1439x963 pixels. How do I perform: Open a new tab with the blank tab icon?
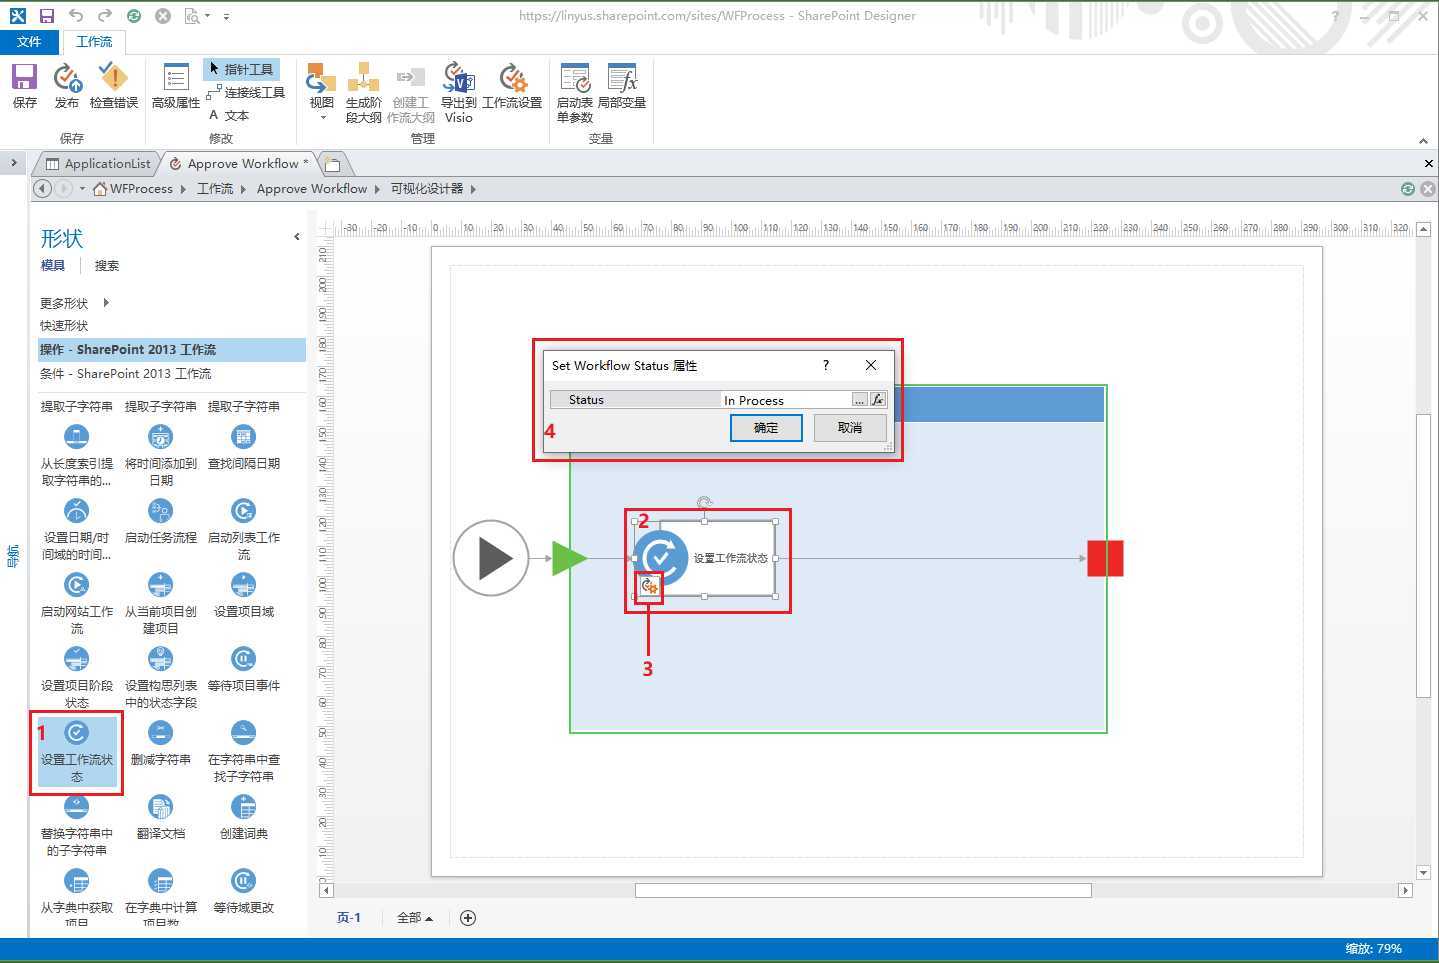click(333, 164)
